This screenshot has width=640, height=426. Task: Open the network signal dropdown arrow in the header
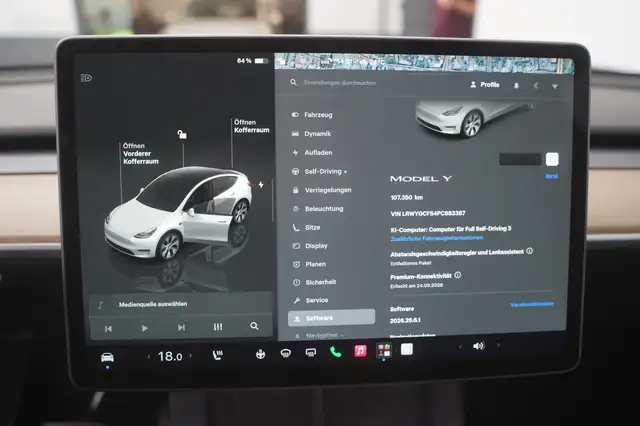555,87
